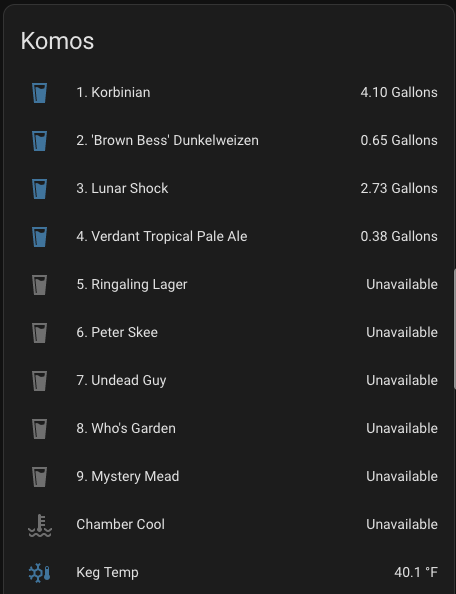Click the grey cup icon for Undead Guy

click(x=39, y=381)
